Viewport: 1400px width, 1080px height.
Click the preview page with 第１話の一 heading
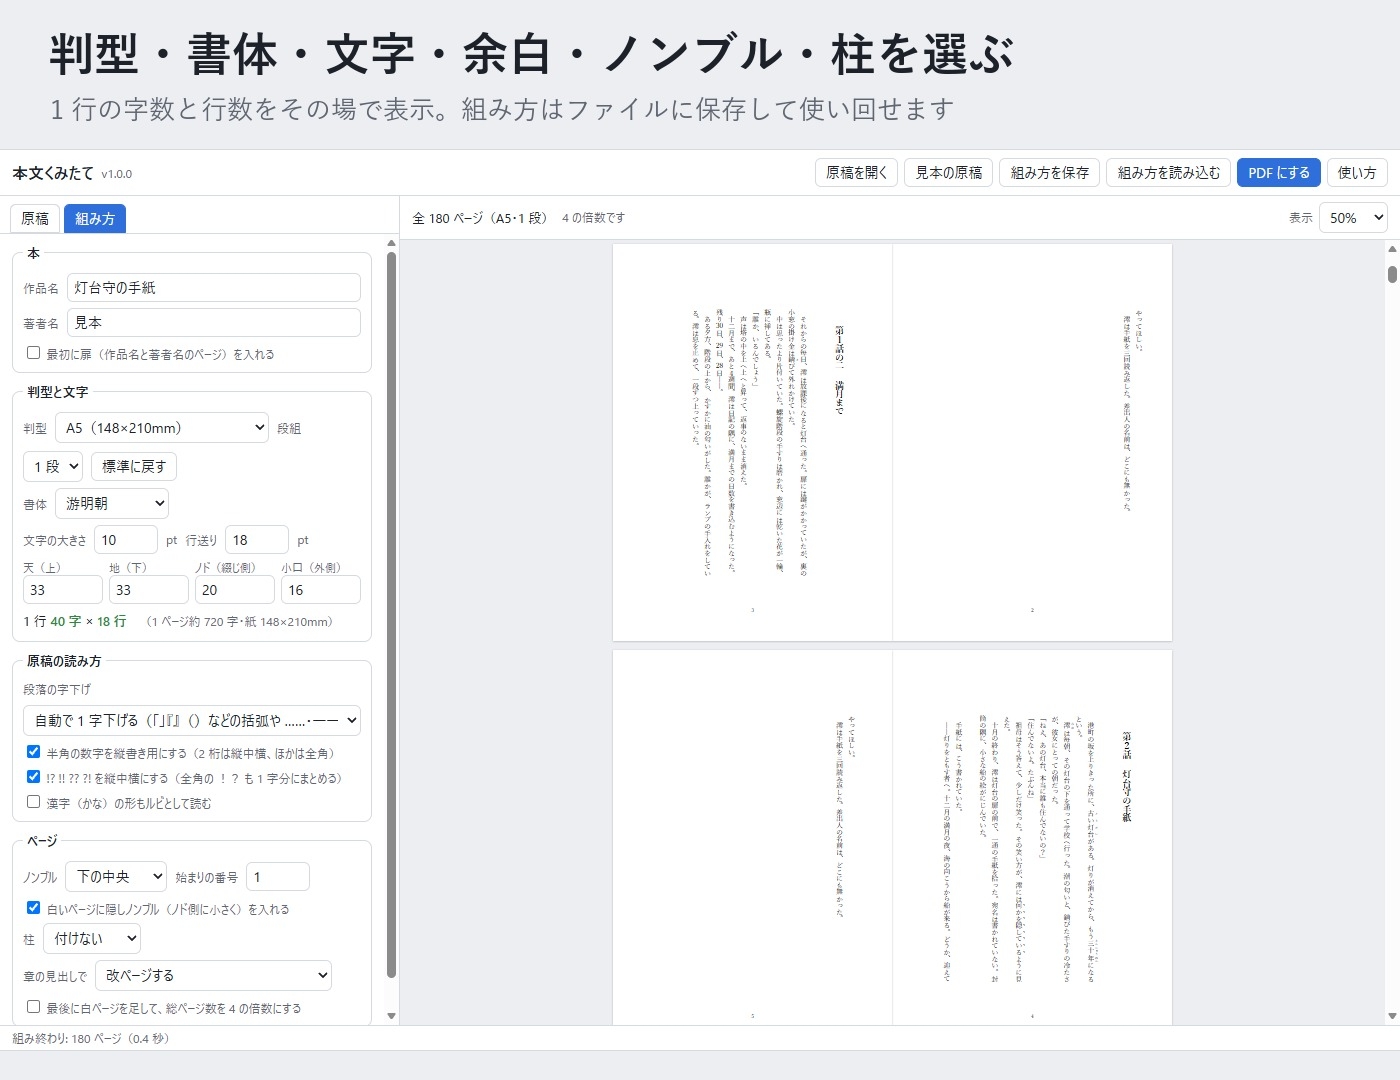[x=752, y=442]
